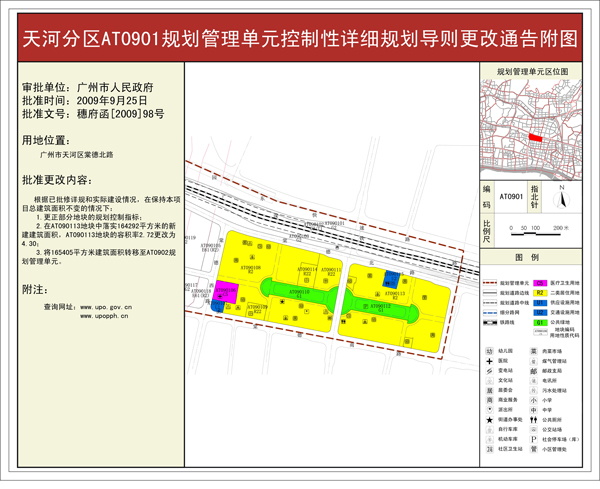Click the magenta parcel AT090106 on the map
The height and width of the screenshot is (489, 600).
pos(225,293)
